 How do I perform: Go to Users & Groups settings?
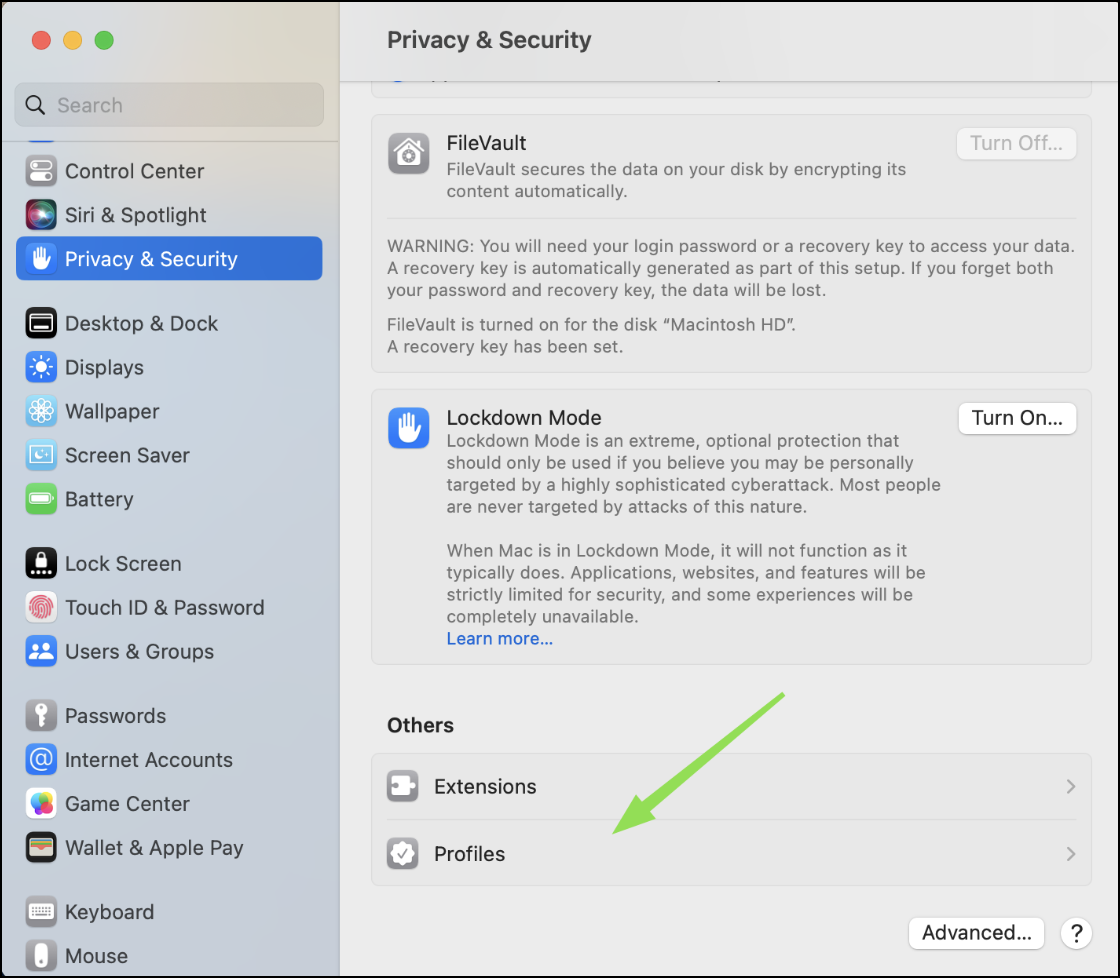[139, 651]
